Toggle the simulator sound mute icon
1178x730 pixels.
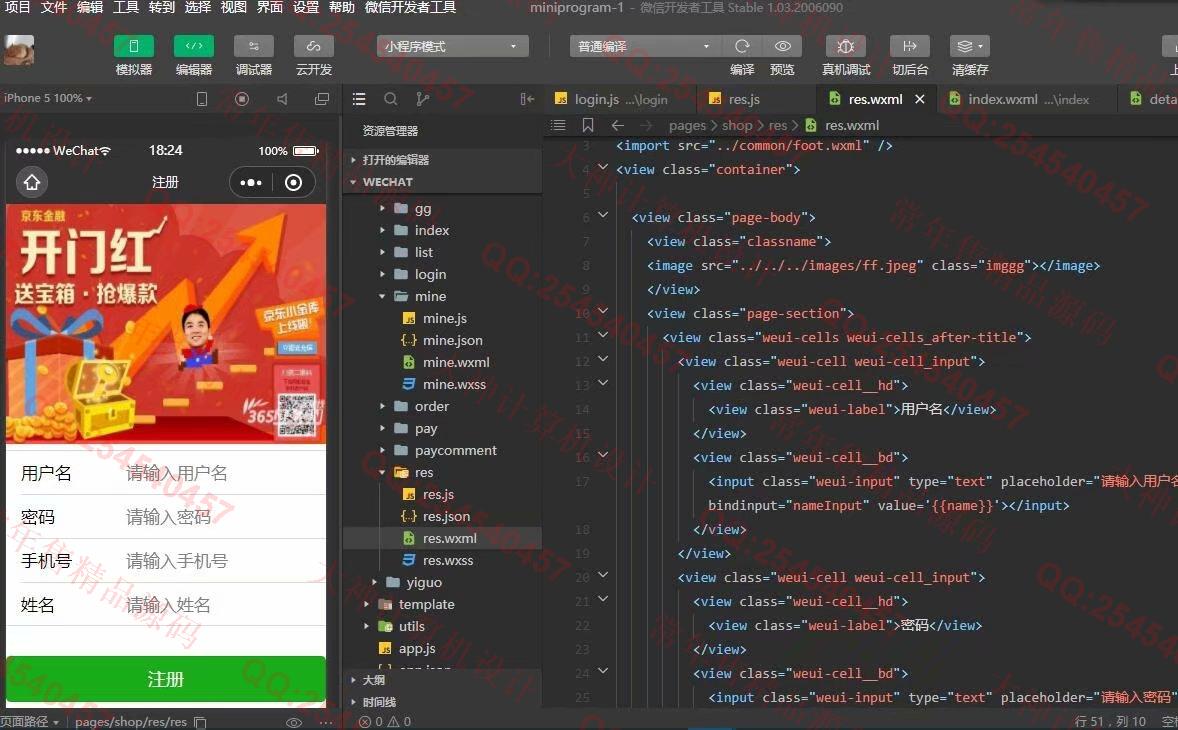(282, 99)
